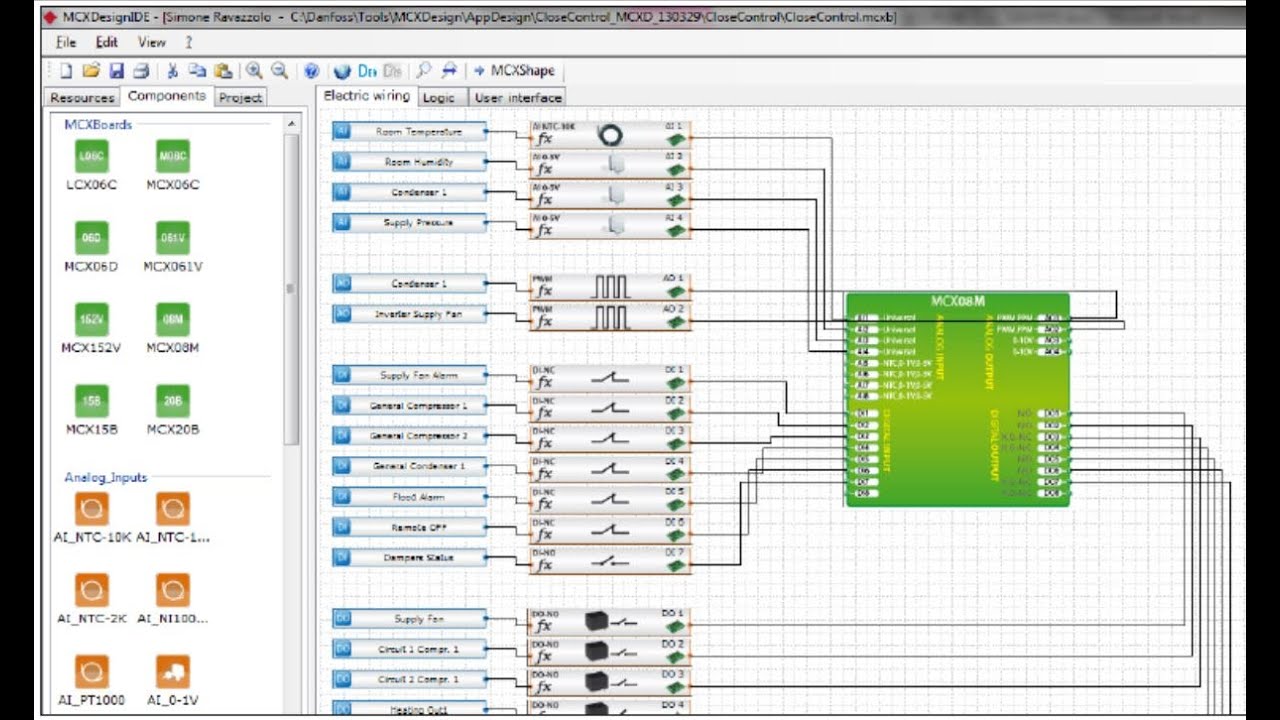The height and width of the screenshot is (720, 1280).
Task: Switch to the Project tab
Action: click(240, 97)
